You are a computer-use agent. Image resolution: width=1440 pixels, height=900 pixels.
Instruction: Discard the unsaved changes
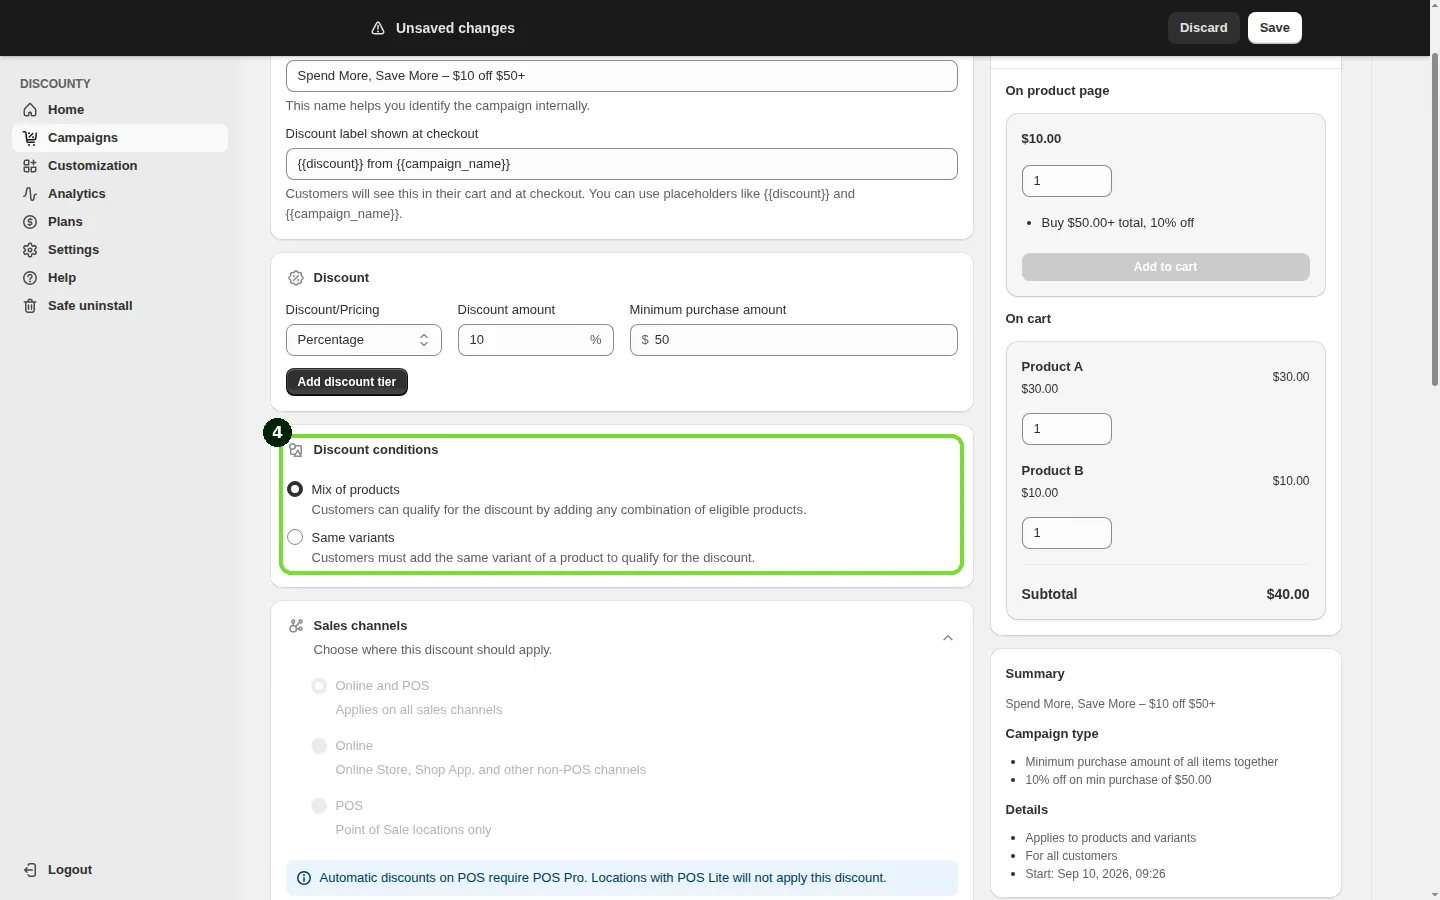(1204, 28)
